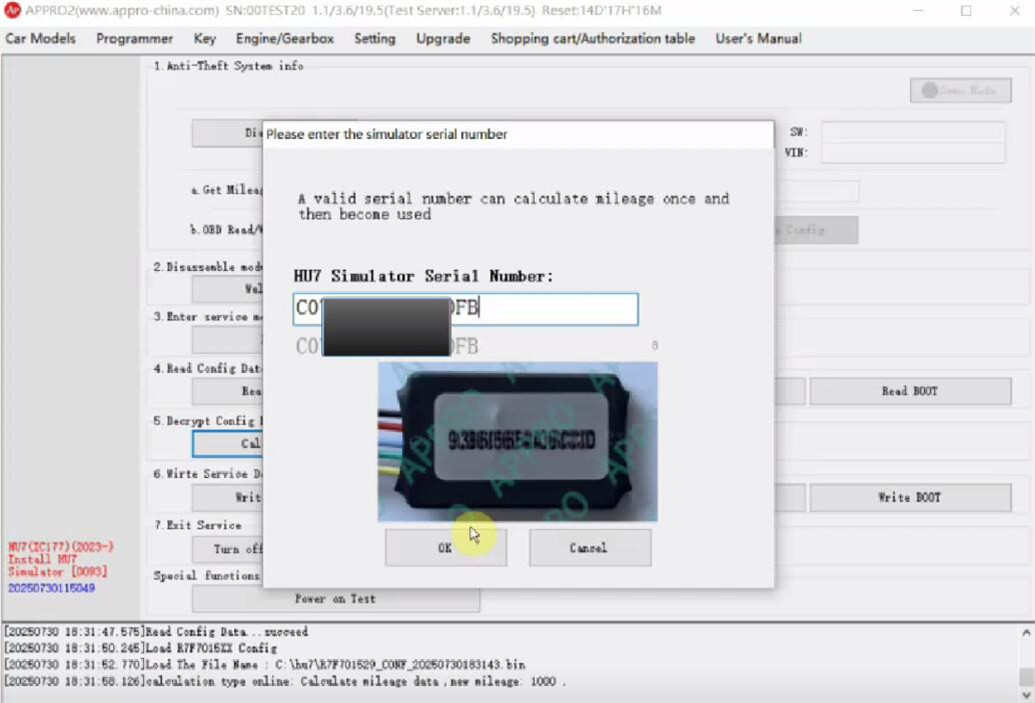Open the Key menu

point(205,38)
